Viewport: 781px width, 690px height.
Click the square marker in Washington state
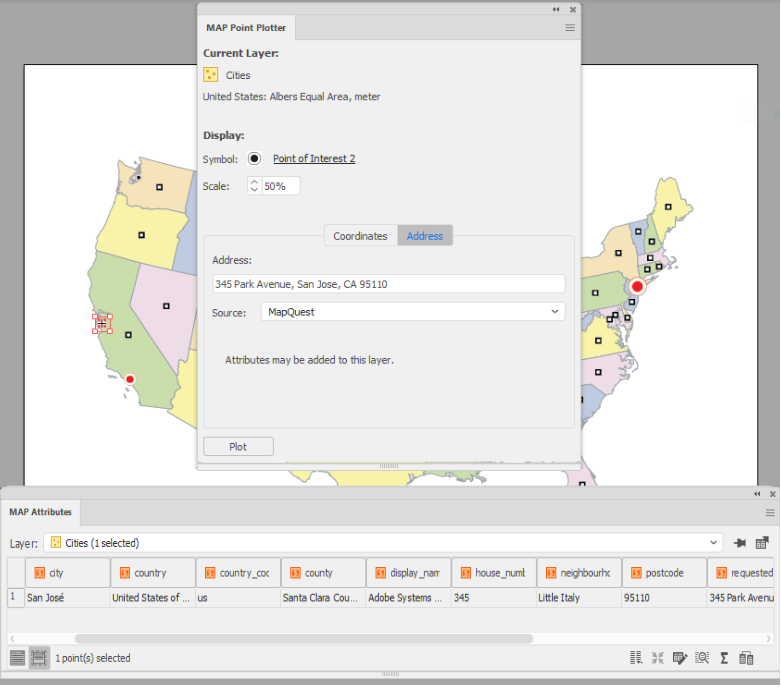pos(159,187)
